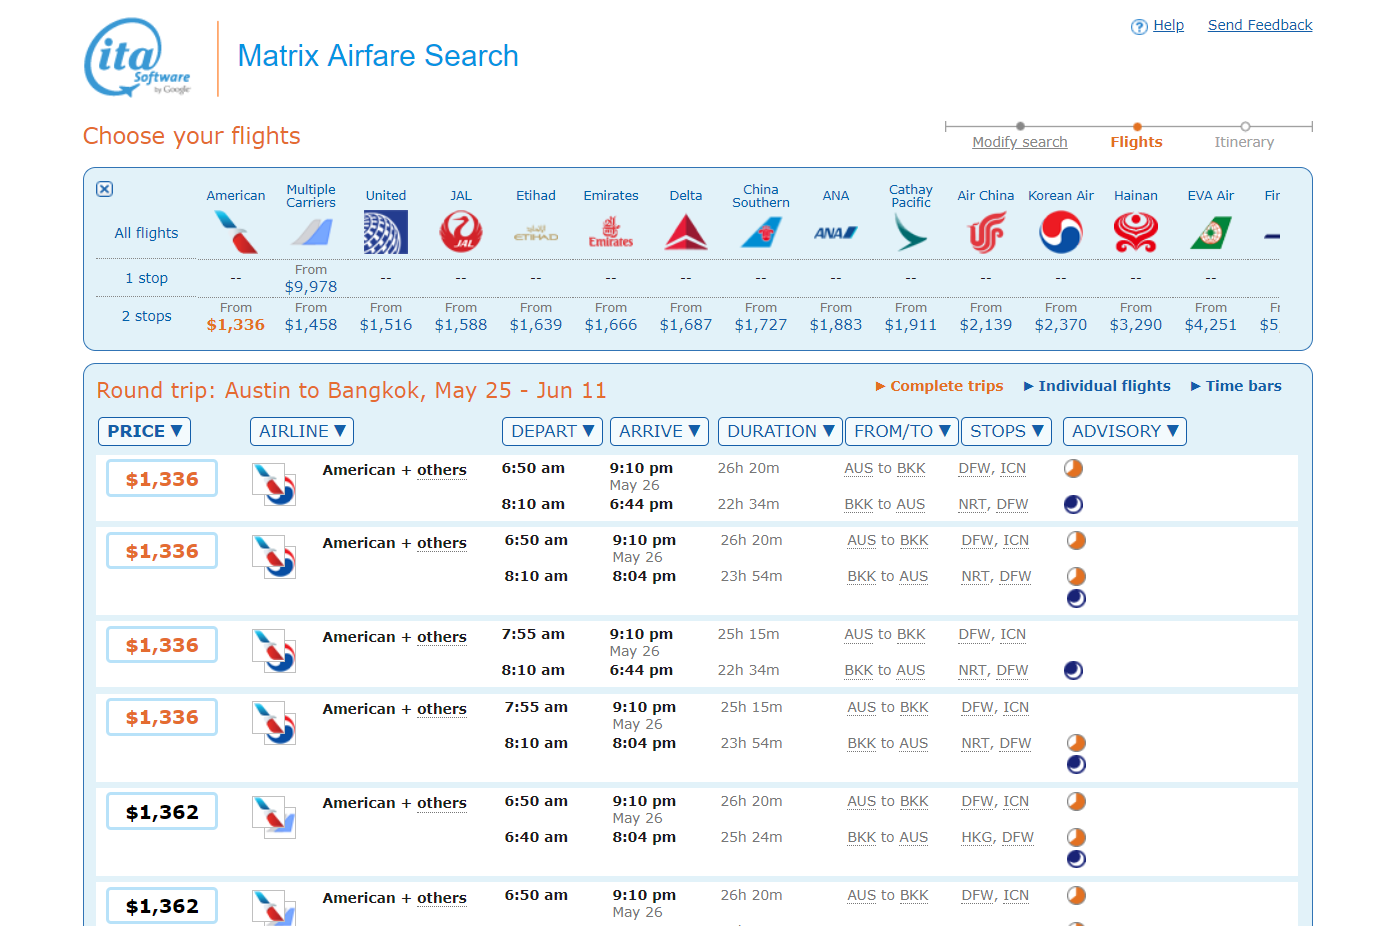Open the STOPS filter dropdown
Screen dimensions: 1389x926
1006,431
